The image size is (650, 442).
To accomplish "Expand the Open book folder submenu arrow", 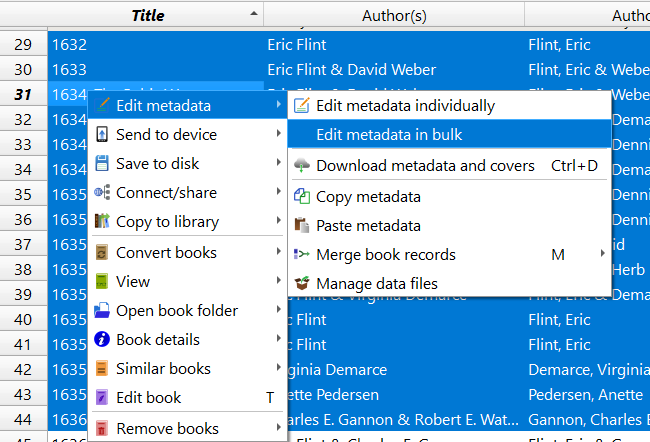I will click(x=278, y=310).
